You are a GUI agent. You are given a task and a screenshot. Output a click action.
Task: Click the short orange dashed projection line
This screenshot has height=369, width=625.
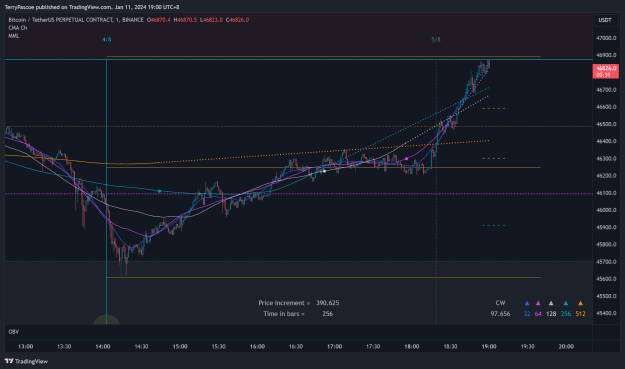click(494, 108)
